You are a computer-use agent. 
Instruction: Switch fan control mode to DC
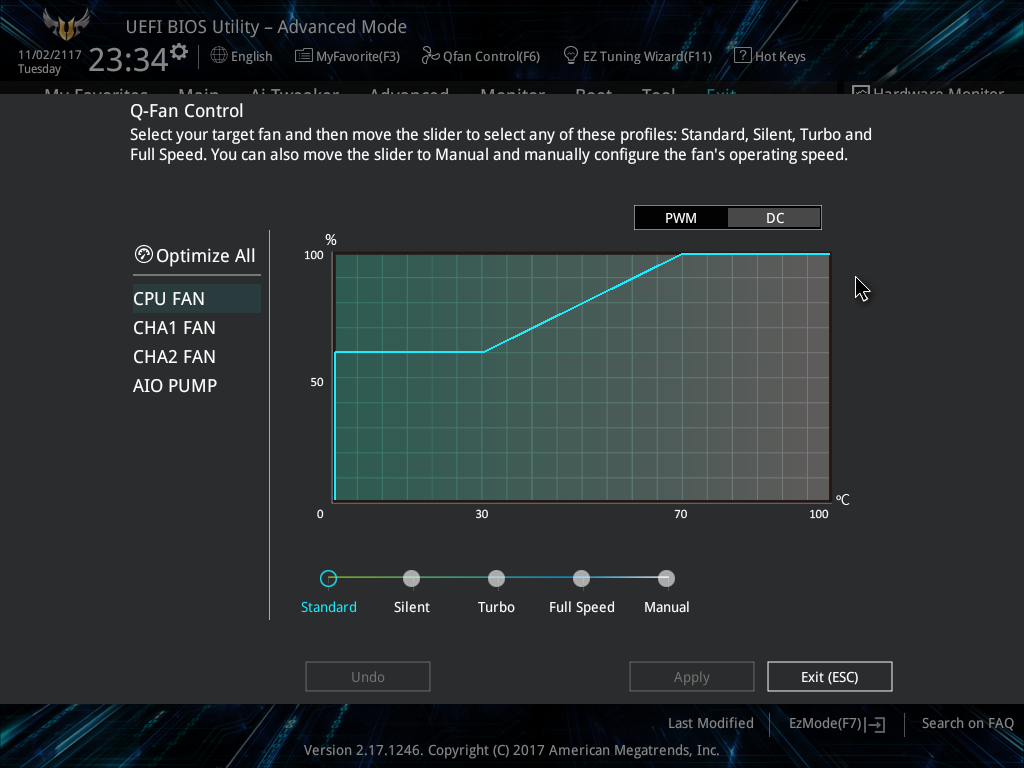pyautogui.click(x=775, y=218)
